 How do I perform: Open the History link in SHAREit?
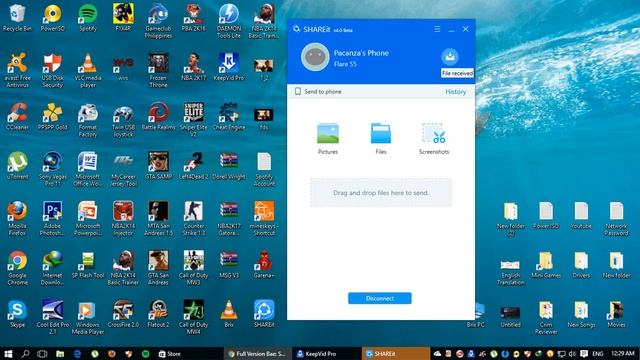click(x=456, y=92)
